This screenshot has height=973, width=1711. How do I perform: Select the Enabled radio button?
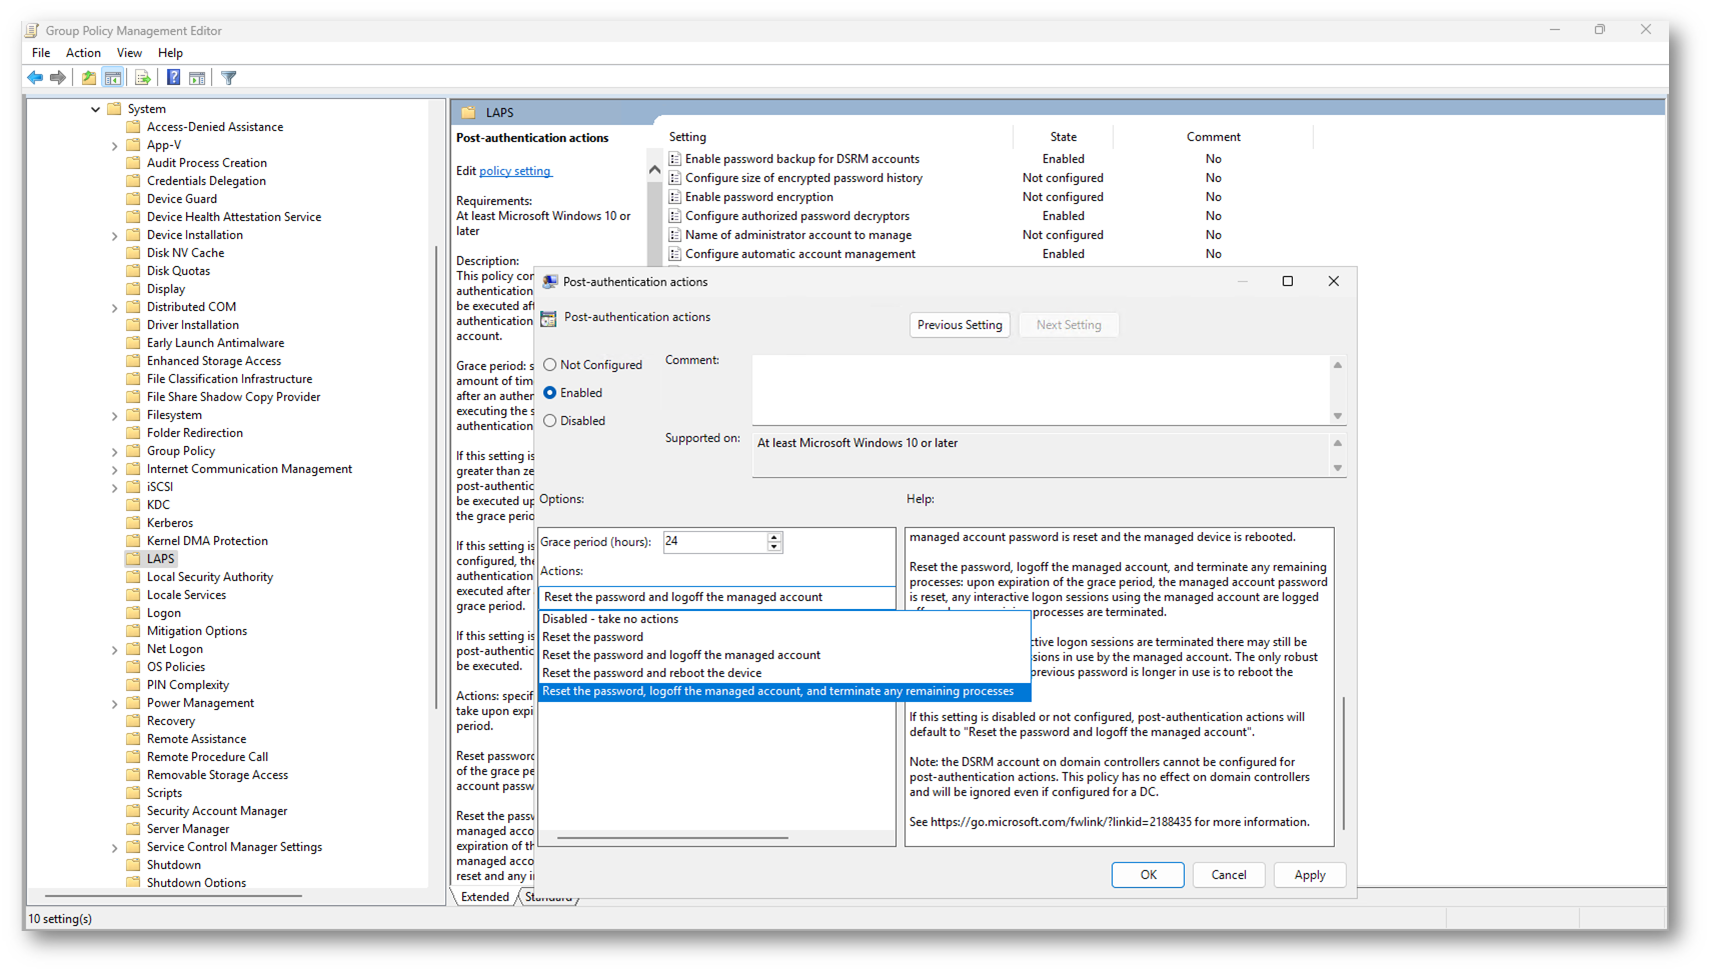tap(550, 393)
